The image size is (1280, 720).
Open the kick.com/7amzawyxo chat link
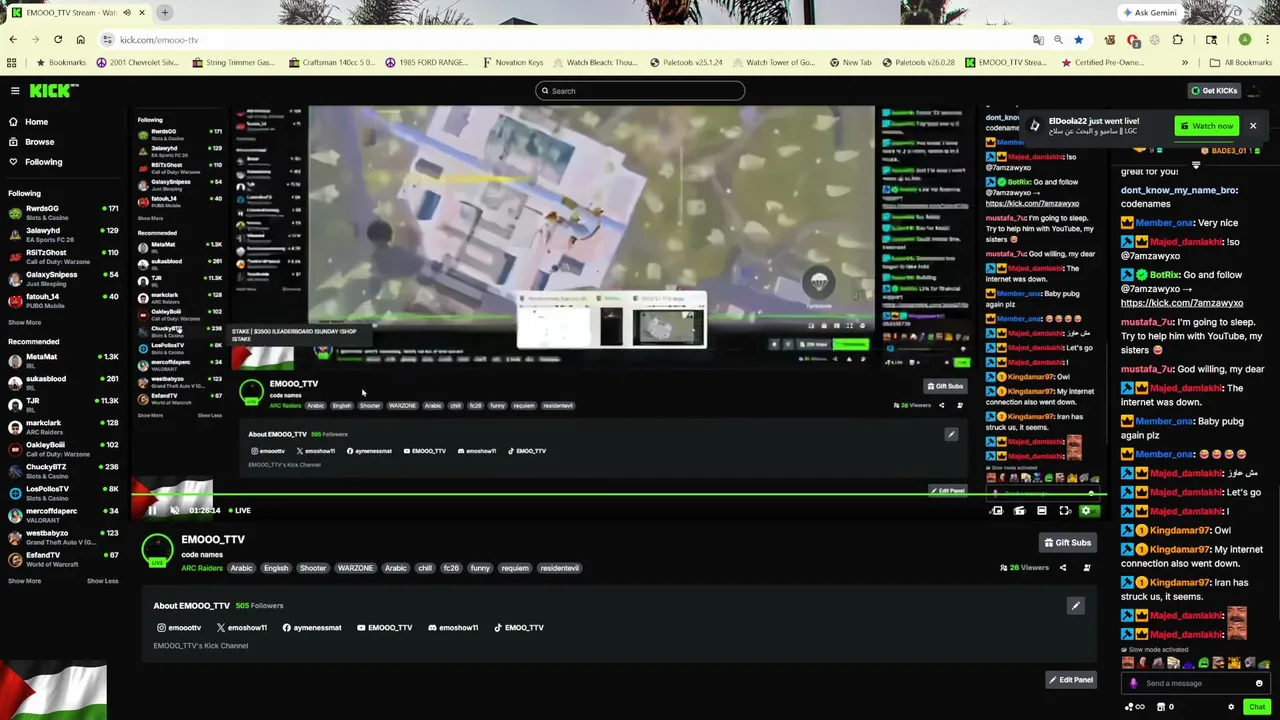pos(1182,303)
